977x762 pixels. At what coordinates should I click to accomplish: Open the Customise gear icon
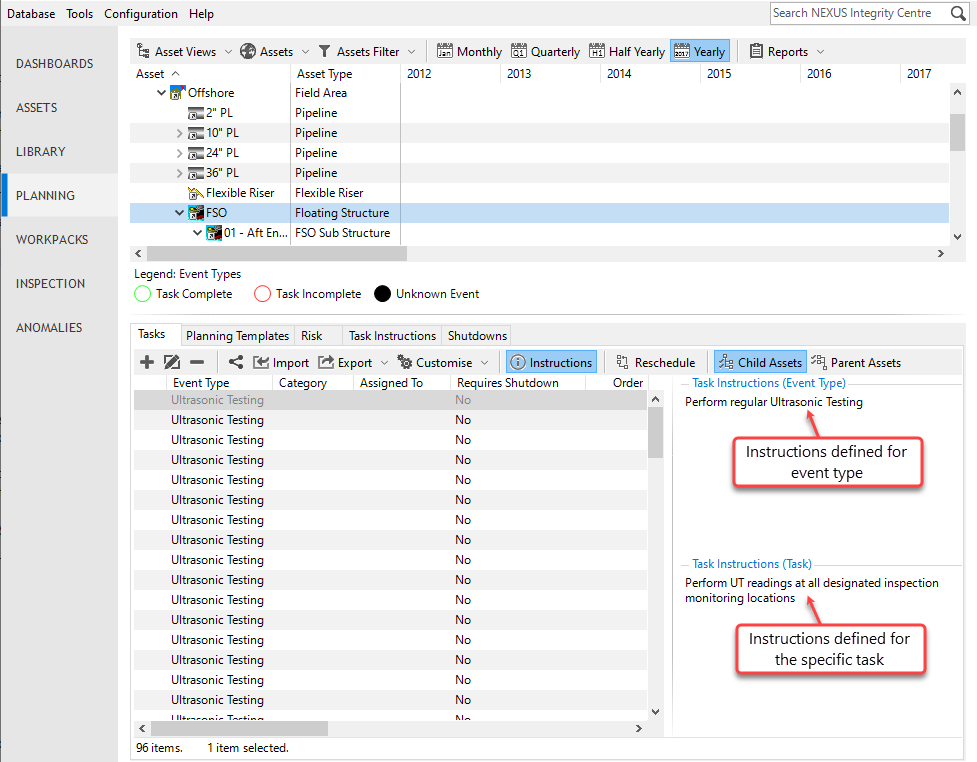404,362
